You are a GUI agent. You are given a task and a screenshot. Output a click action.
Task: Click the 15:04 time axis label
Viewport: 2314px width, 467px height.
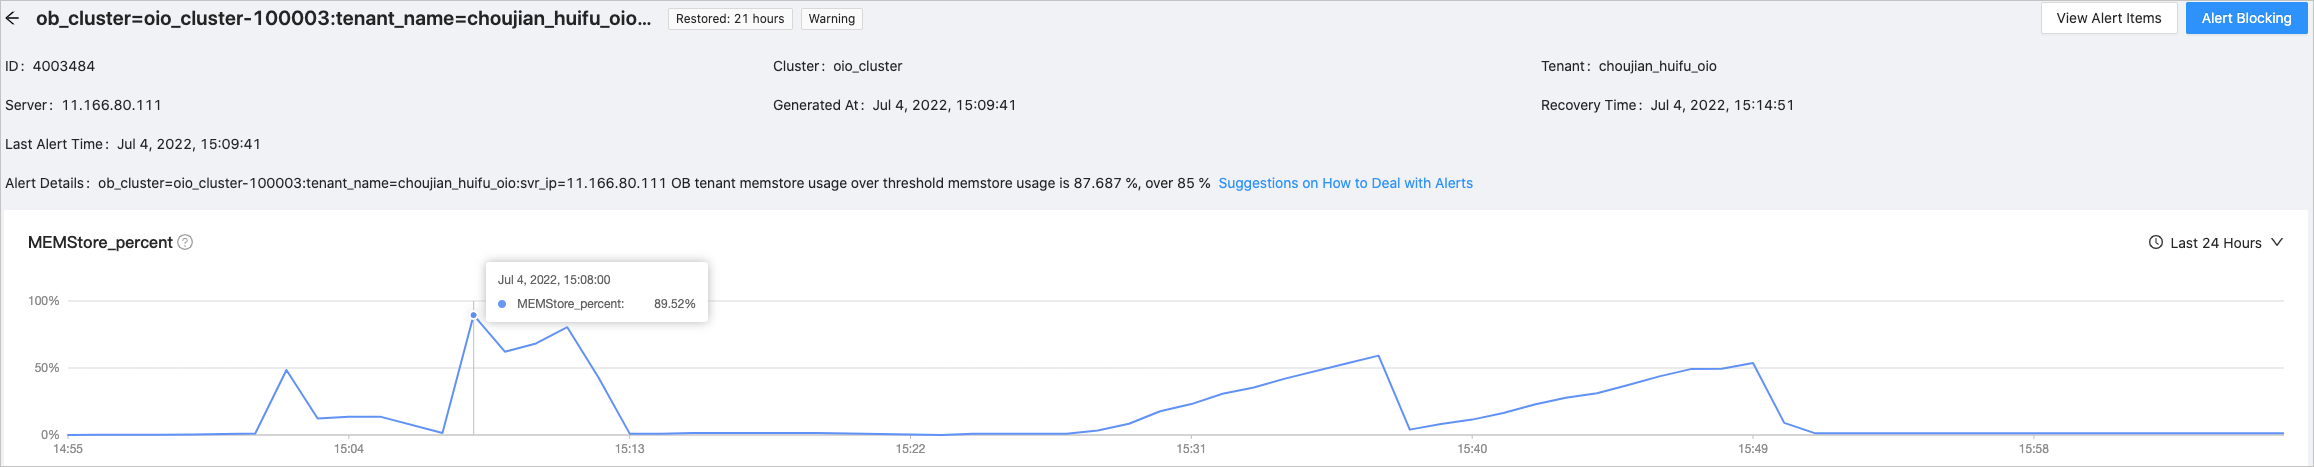coord(348,449)
